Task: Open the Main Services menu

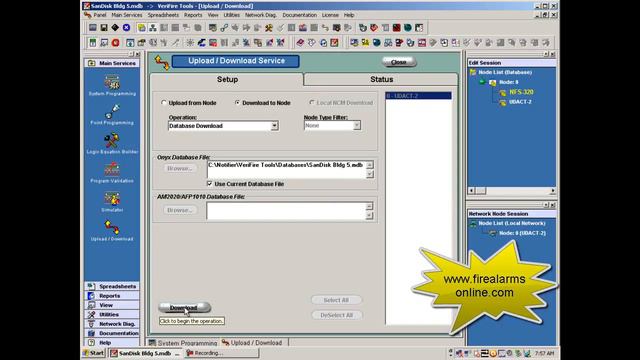Action: coord(127,15)
